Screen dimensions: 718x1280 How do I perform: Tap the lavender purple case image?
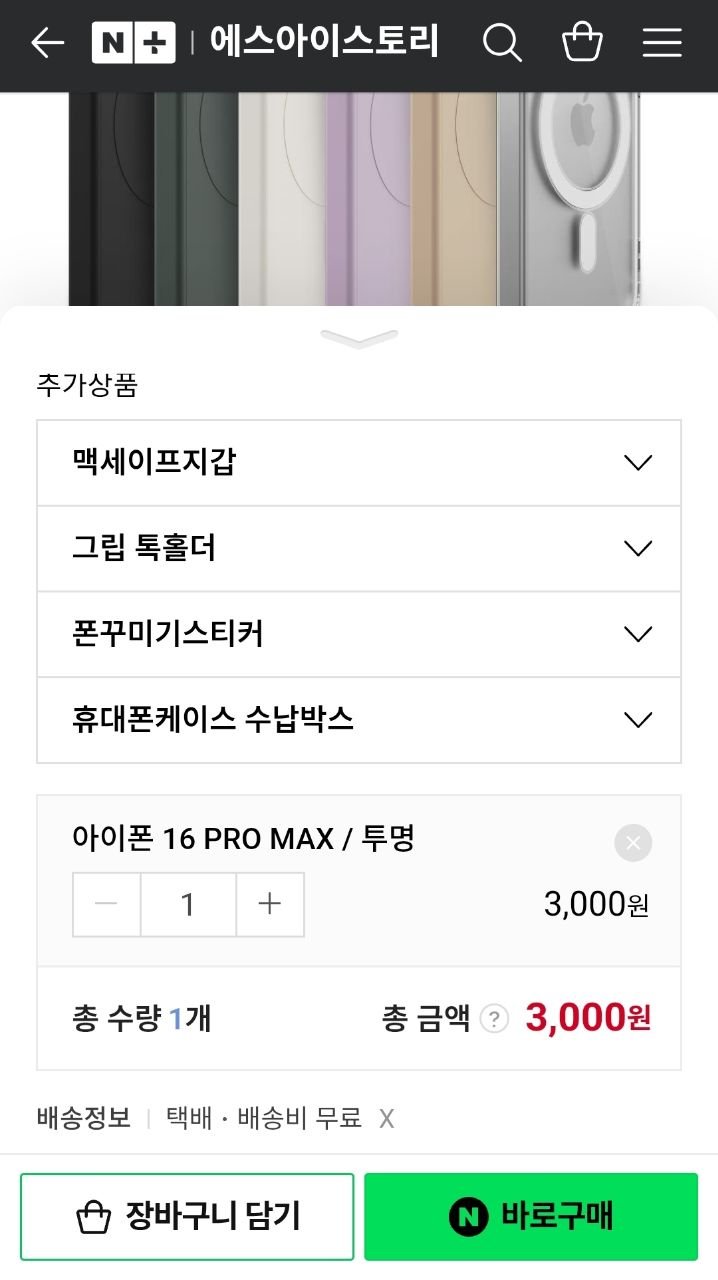tap(367, 198)
